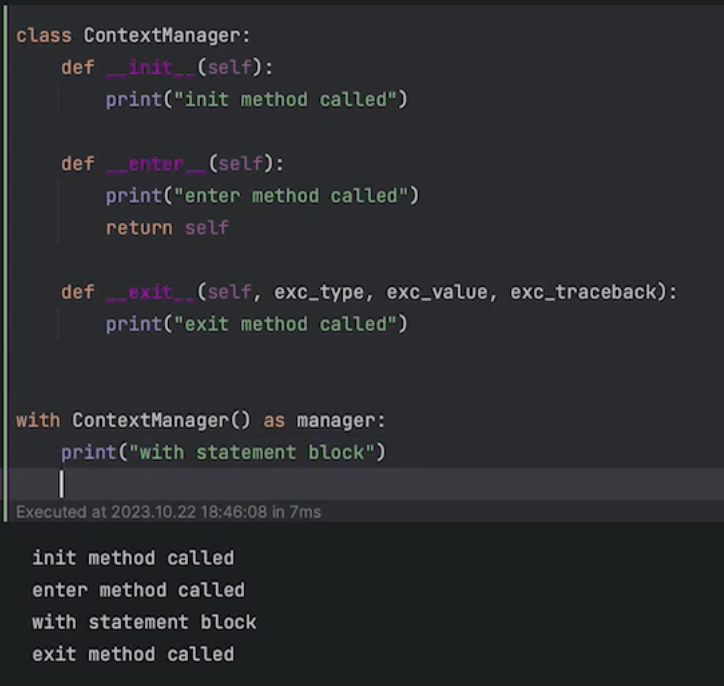Click the Executed at timestamp label
The image size is (724, 686).
click(x=168, y=511)
